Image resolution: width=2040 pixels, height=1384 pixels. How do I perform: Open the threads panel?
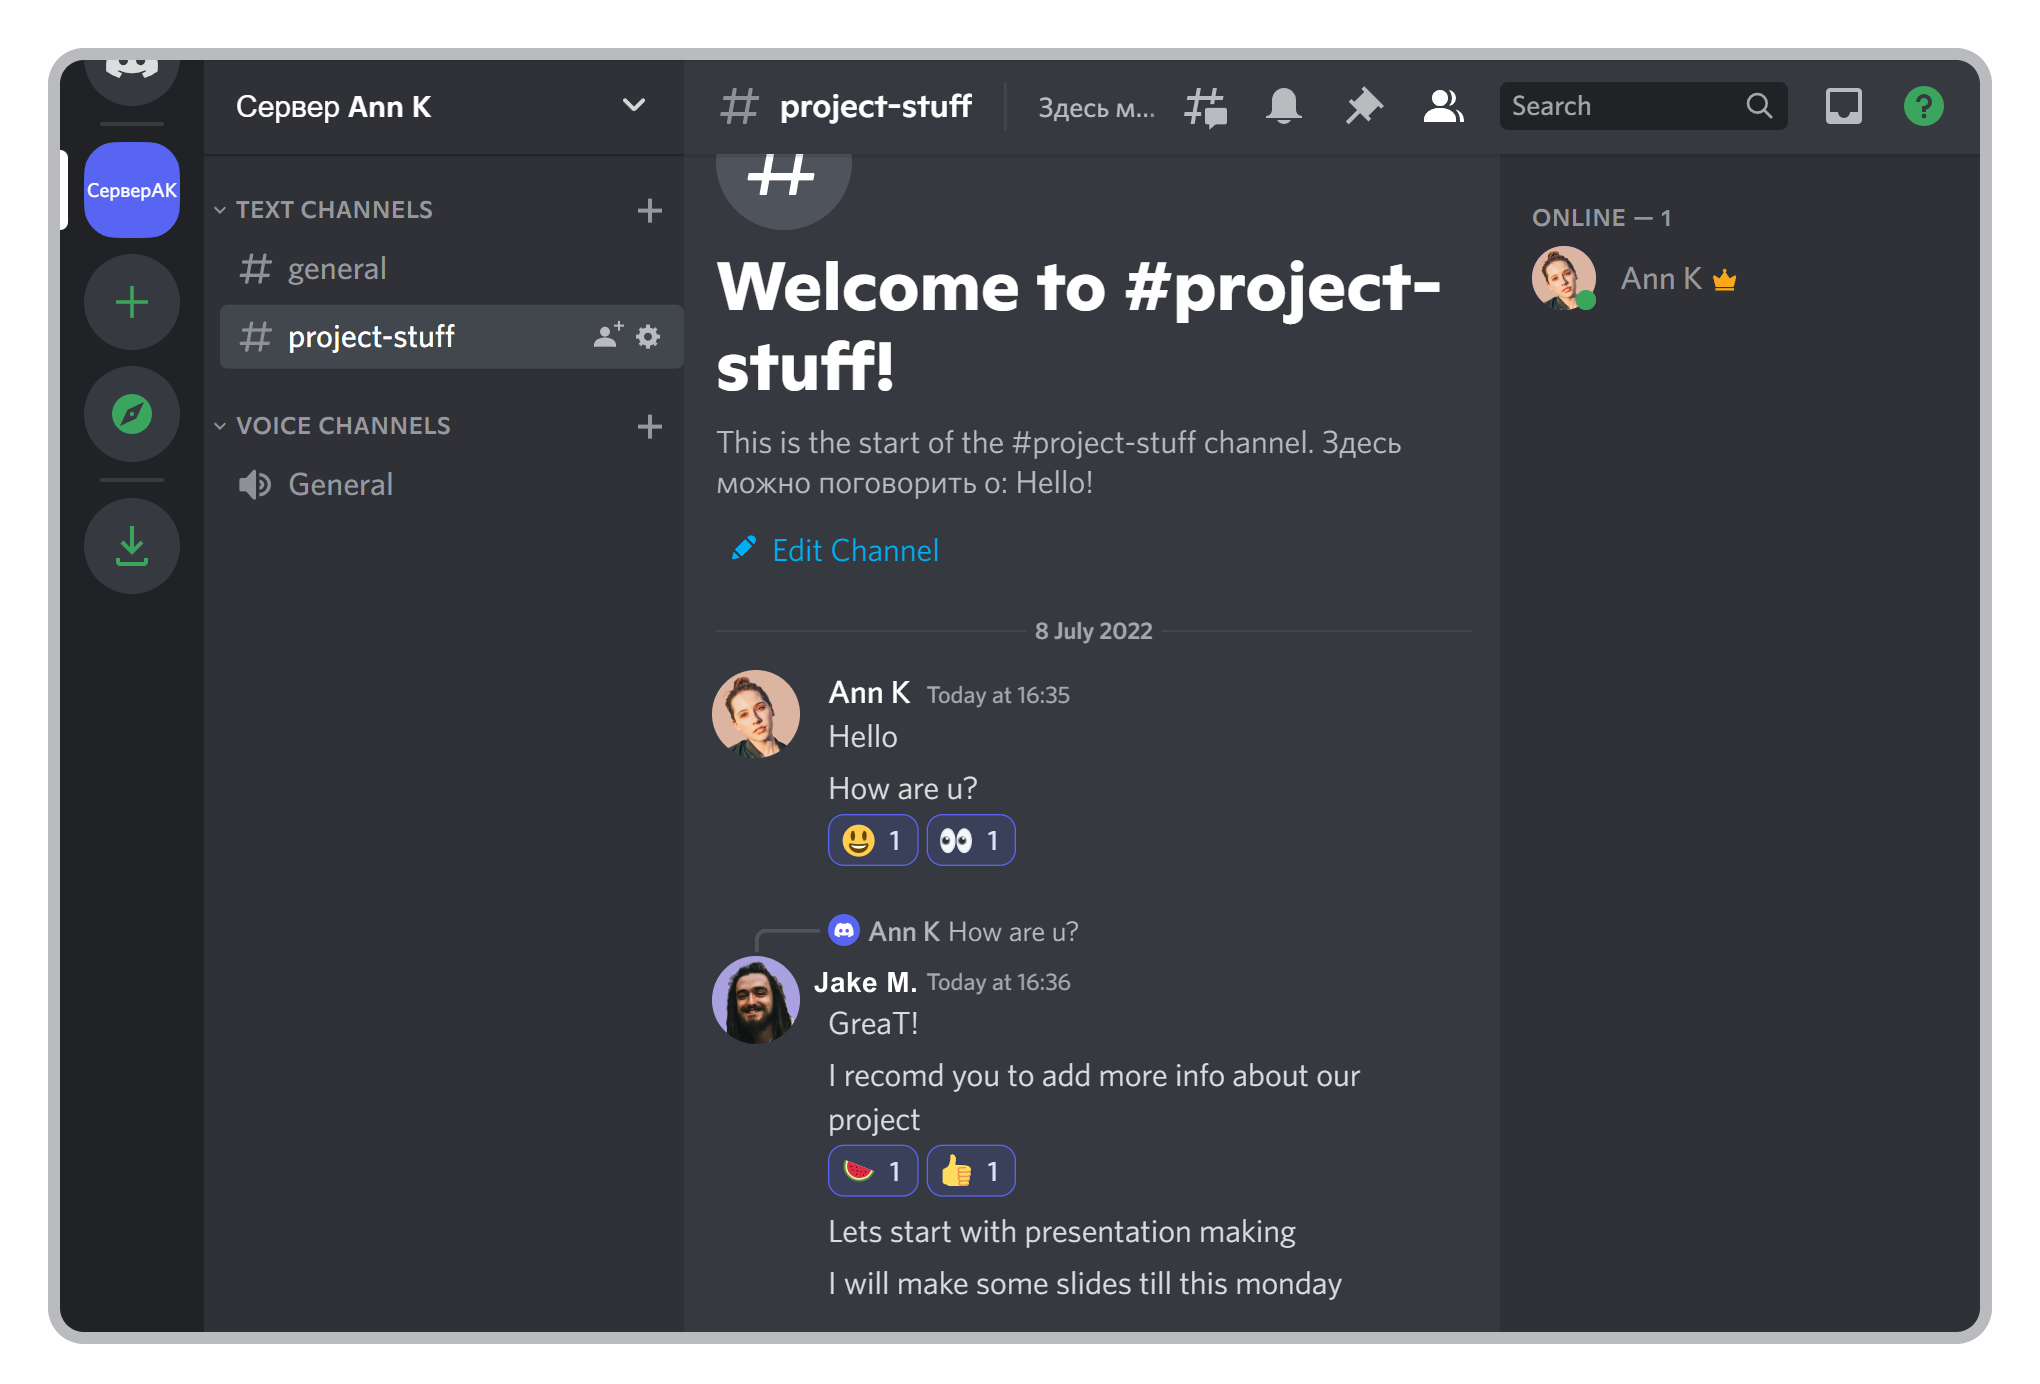[x=1205, y=106]
